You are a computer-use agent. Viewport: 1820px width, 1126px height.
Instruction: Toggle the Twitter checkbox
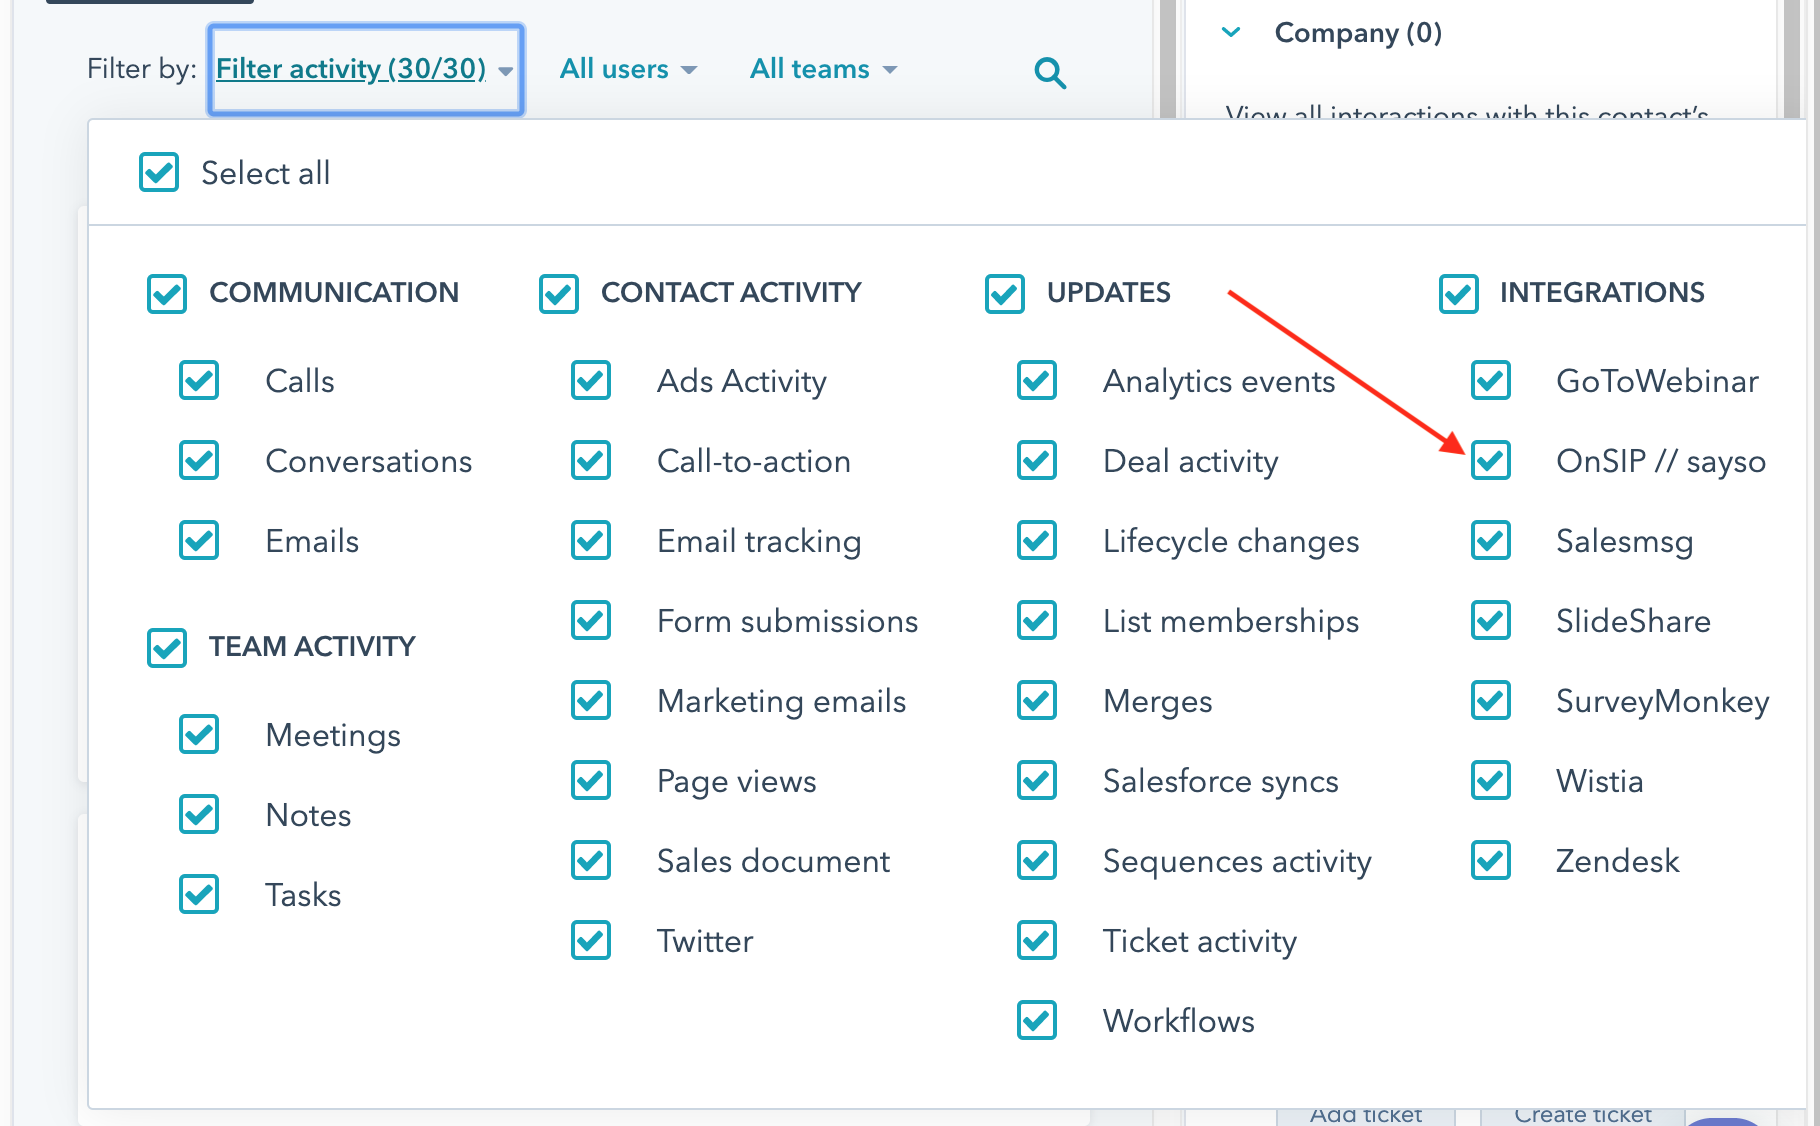(591, 940)
